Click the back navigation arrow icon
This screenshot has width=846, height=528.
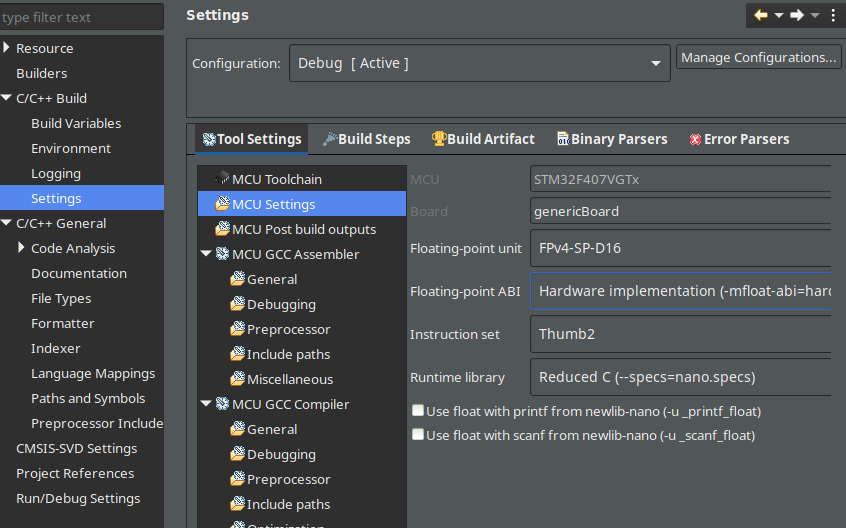click(x=761, y=15)
